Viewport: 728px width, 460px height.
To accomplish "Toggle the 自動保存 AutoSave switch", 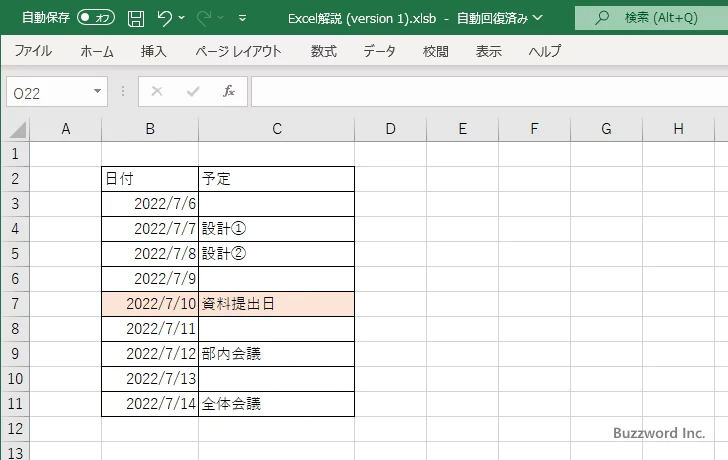I will point(96,18).
